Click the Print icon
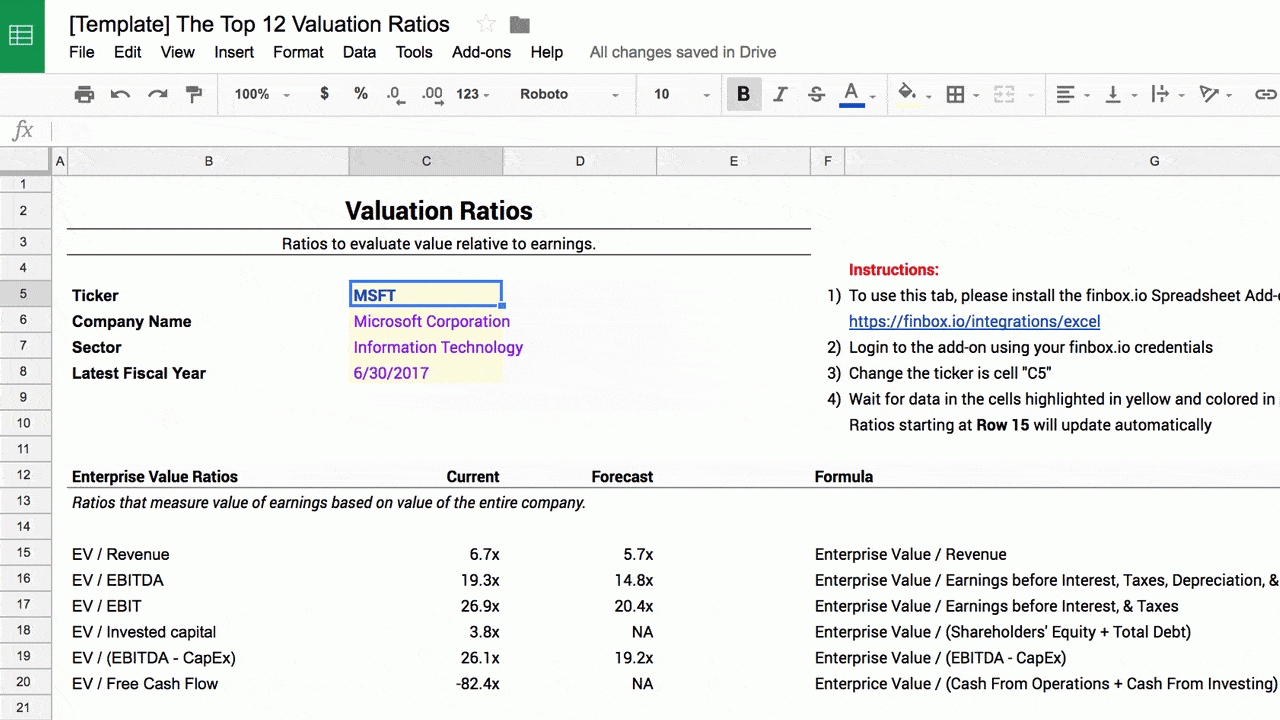1280x720 pixels. pyautogui.click(x=85, y=94)
